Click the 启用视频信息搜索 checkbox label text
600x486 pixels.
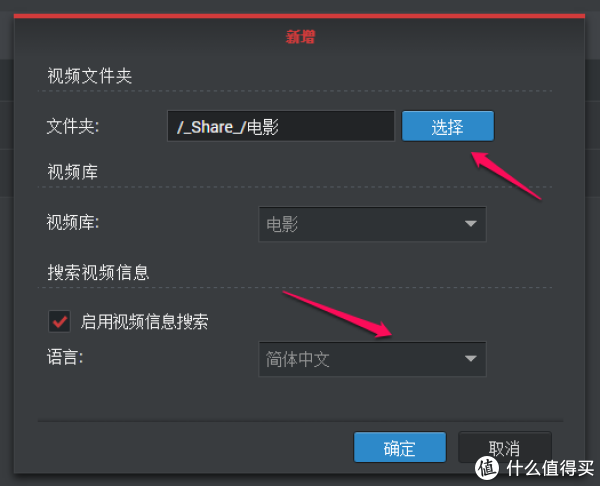pyautogui.click(x=144, y=321)
